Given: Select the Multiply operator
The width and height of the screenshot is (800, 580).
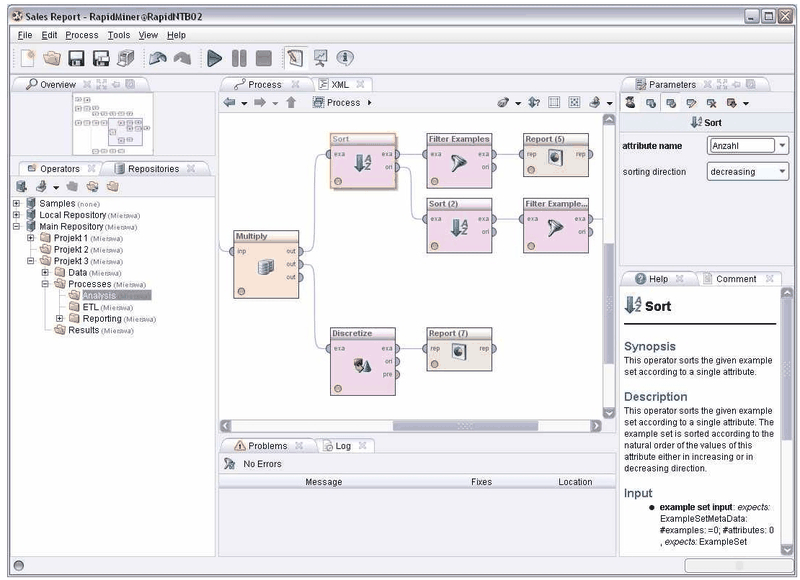Looking at the screenshot, I should [266, 264].
